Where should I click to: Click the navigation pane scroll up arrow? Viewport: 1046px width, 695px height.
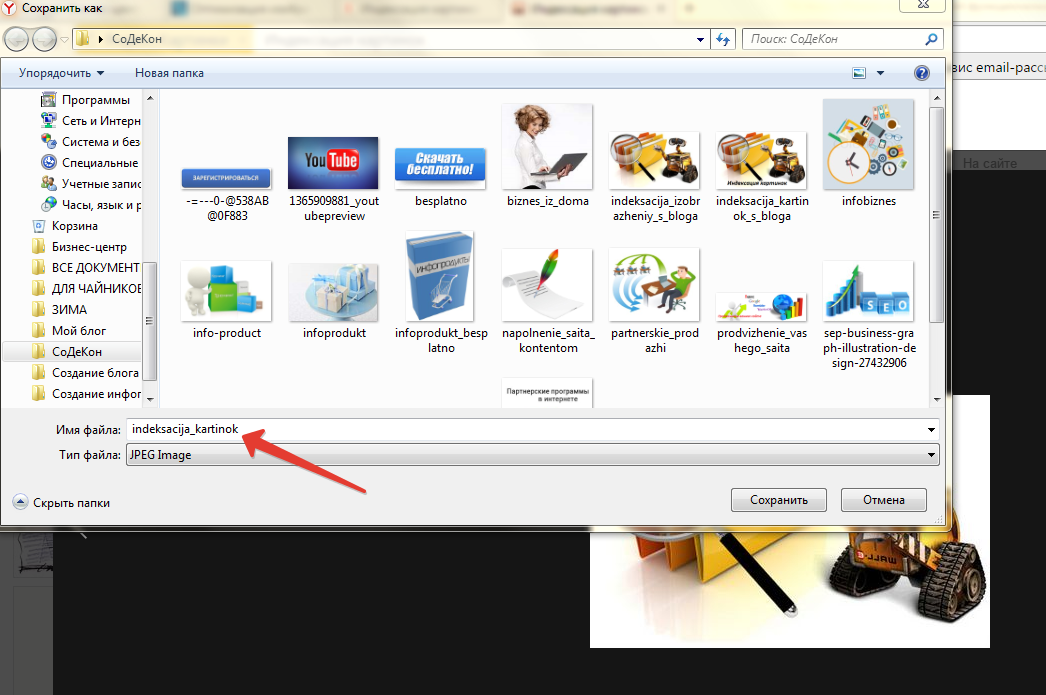pos(150,99)
